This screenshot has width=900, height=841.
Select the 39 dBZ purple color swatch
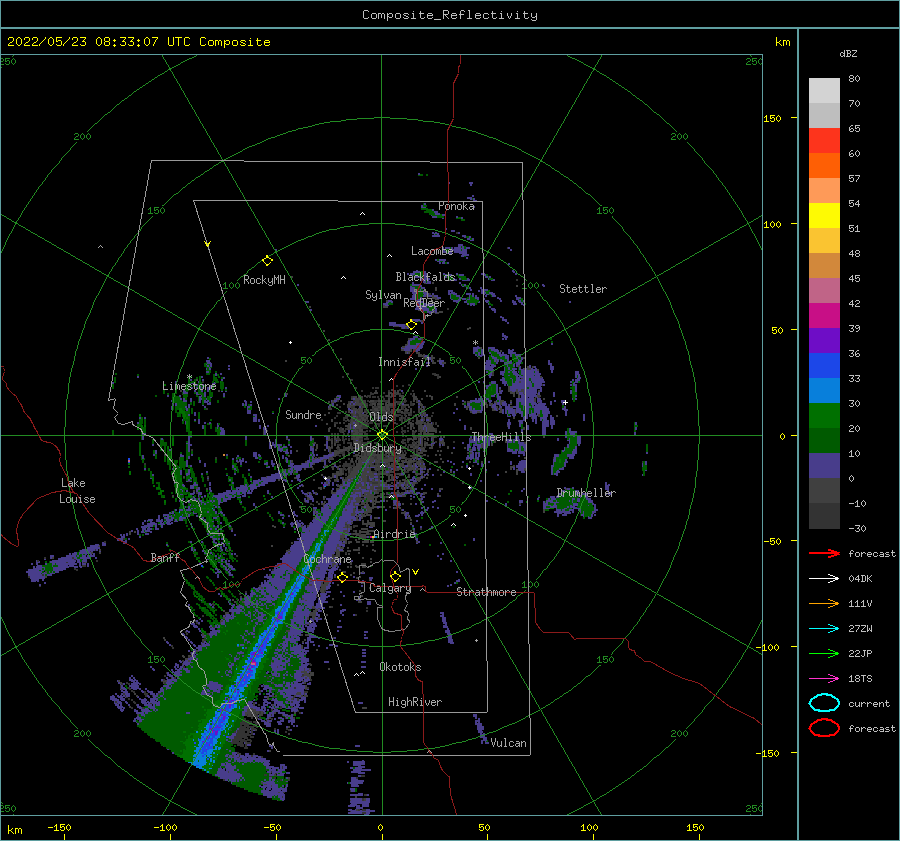(824, 341)
